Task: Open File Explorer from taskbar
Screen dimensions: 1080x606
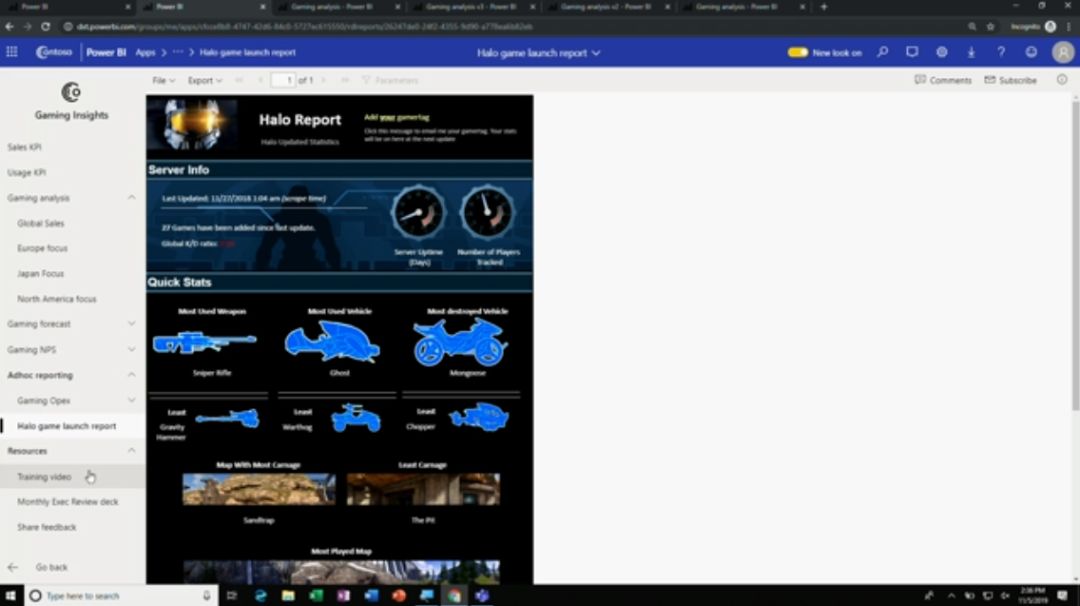Action: (x=288, y=596)
